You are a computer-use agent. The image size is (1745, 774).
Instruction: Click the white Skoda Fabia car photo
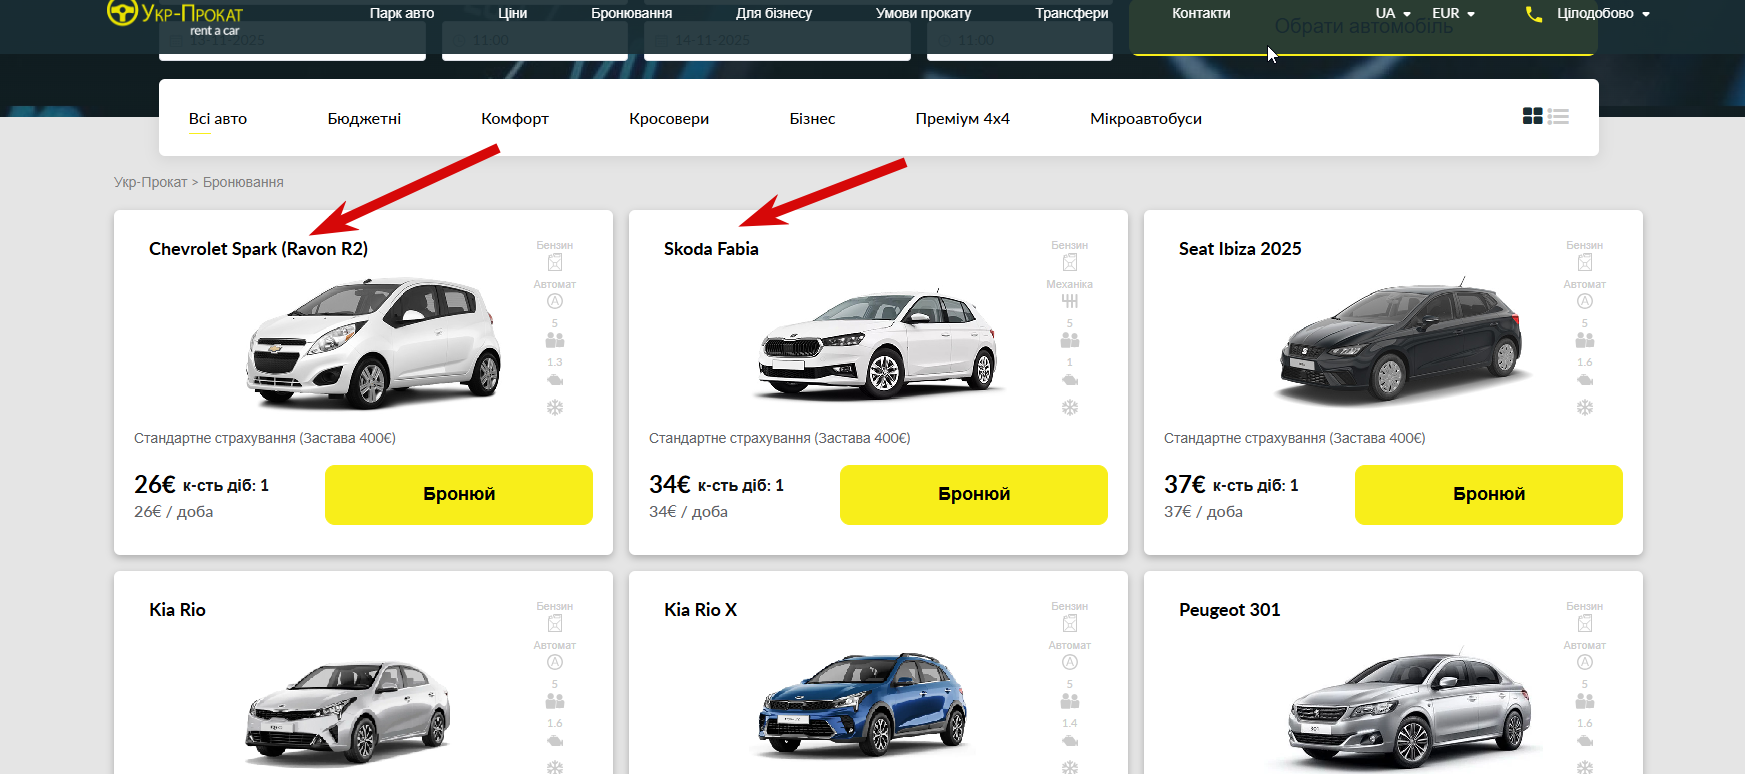coord(878,344)
